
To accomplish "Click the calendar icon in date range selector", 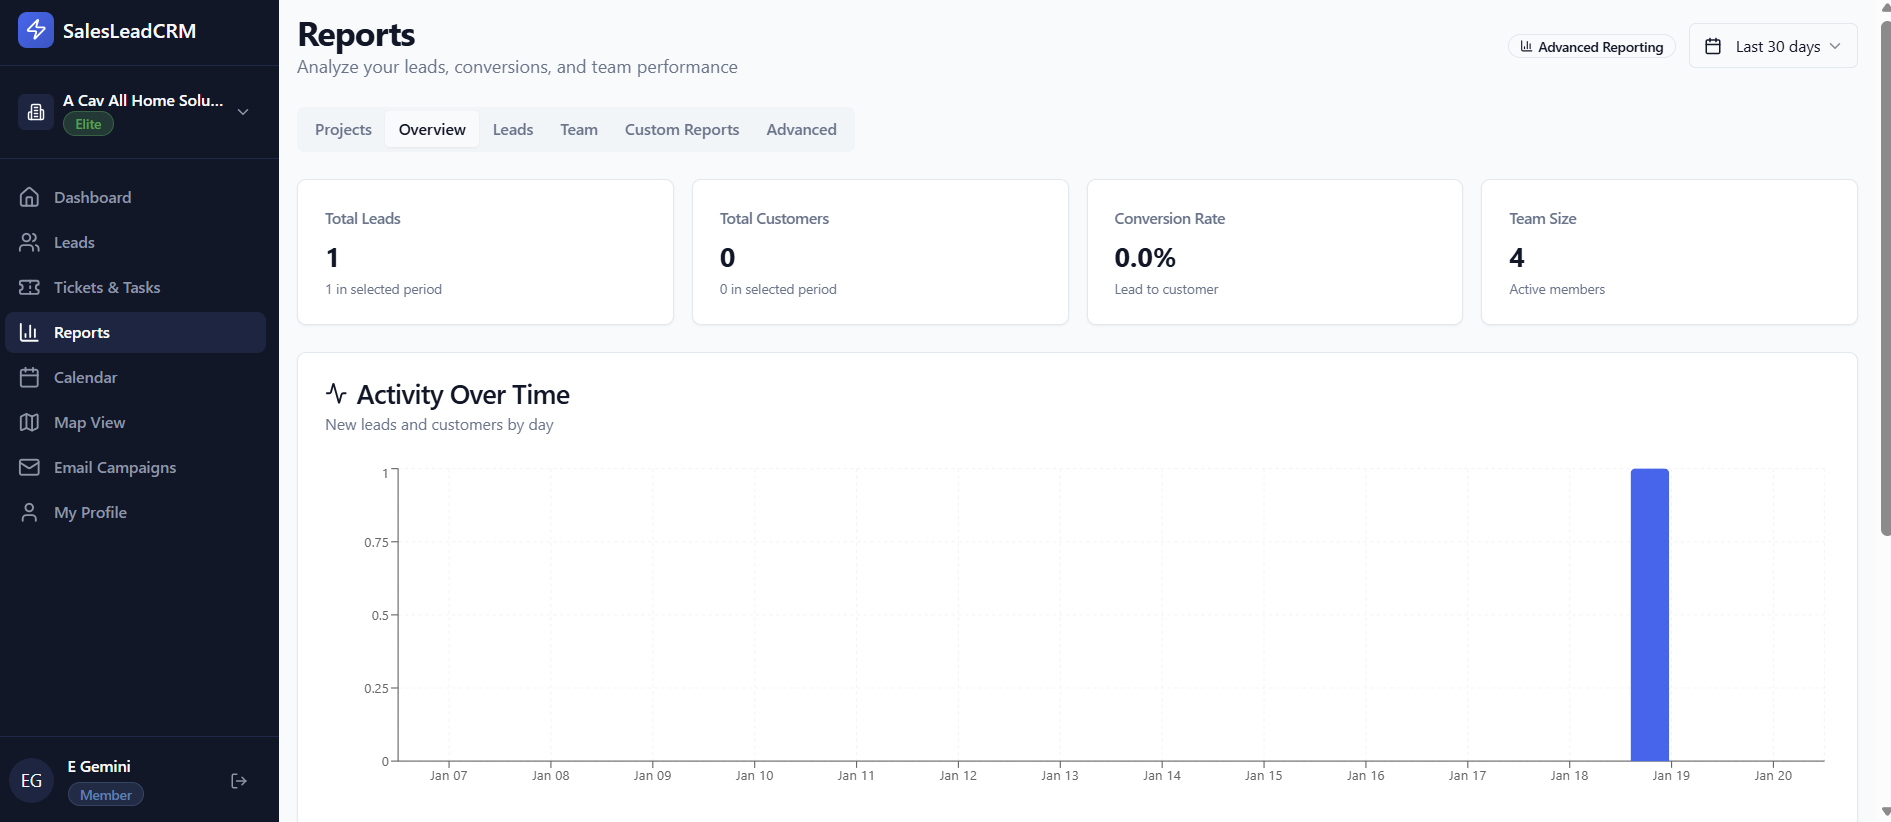I will coord(1713,46).
